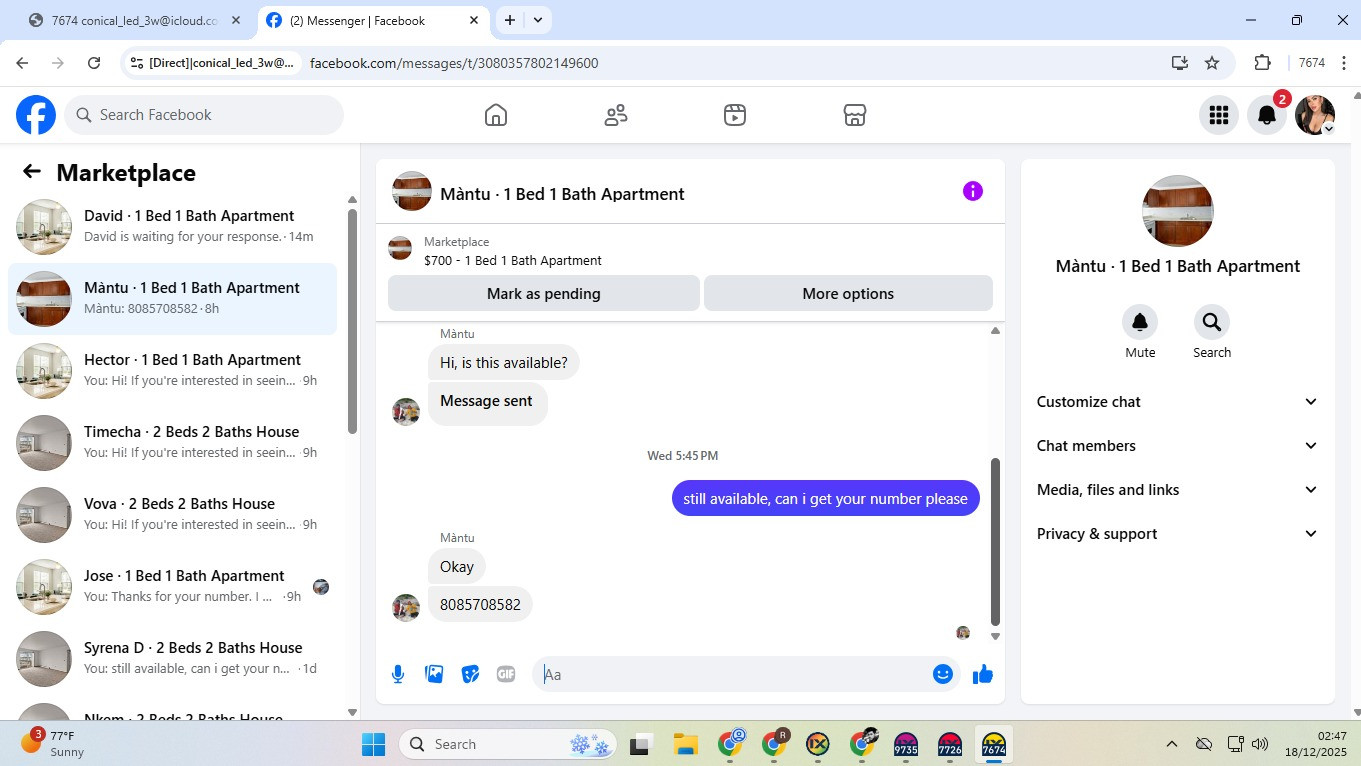
Task: Click the 'Hi, is this available?' message
Action: pyautogui.click(x=503, y=363)
